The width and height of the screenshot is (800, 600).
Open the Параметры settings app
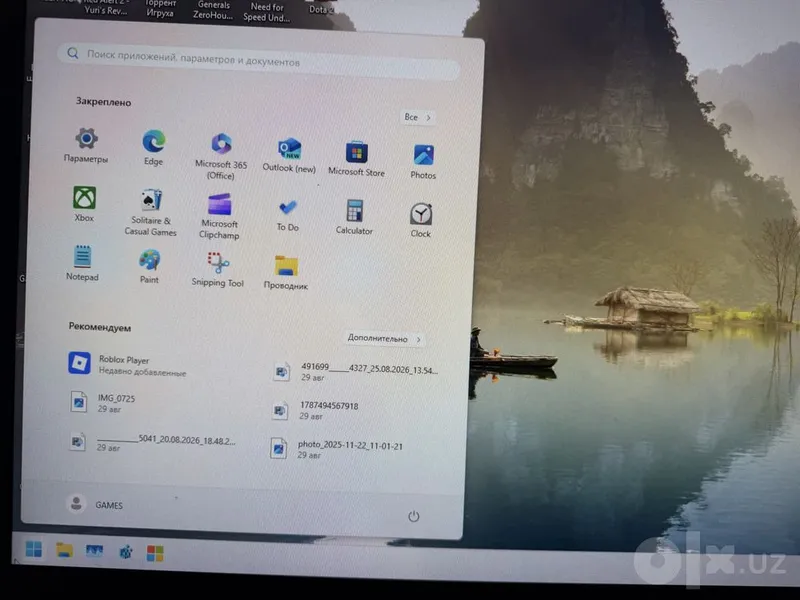coord(86,145)
